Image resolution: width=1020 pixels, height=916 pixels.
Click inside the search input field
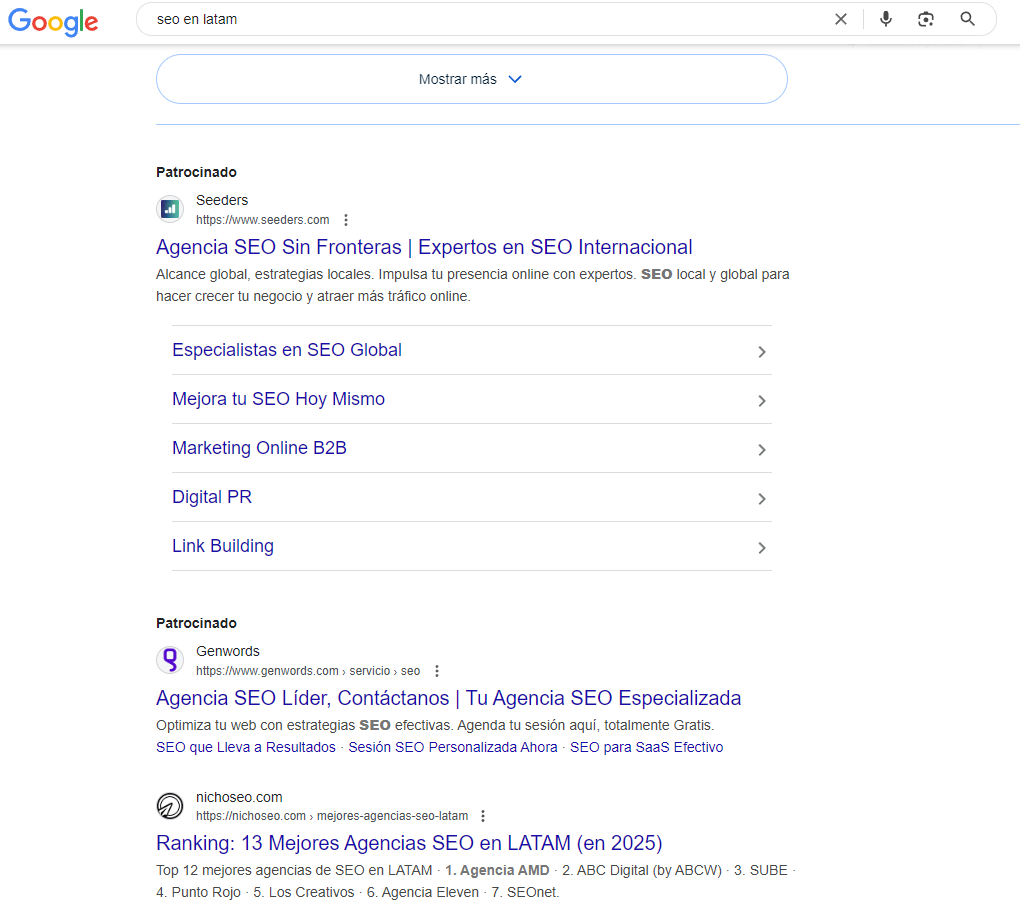(x=480, y=19)
